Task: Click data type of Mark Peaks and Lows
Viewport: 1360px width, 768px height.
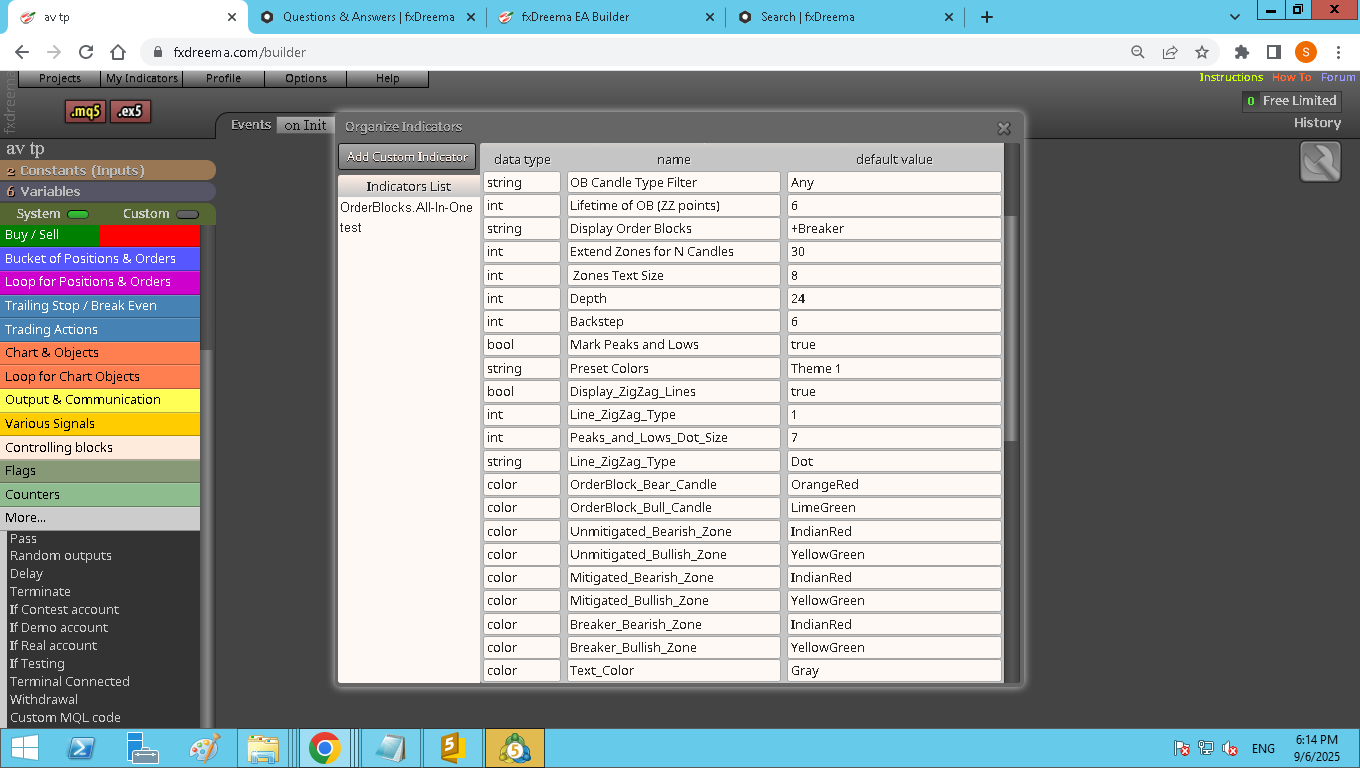Action: click(522, 344)
